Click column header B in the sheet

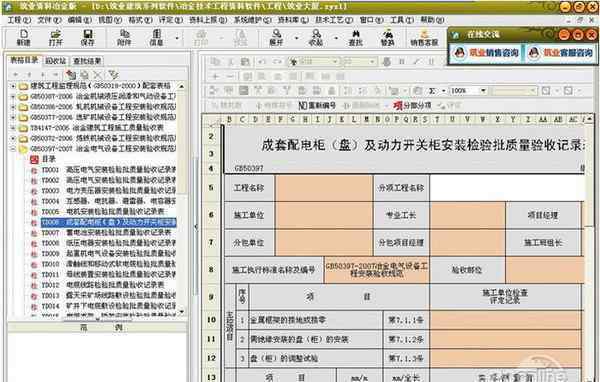click(229, 119)
